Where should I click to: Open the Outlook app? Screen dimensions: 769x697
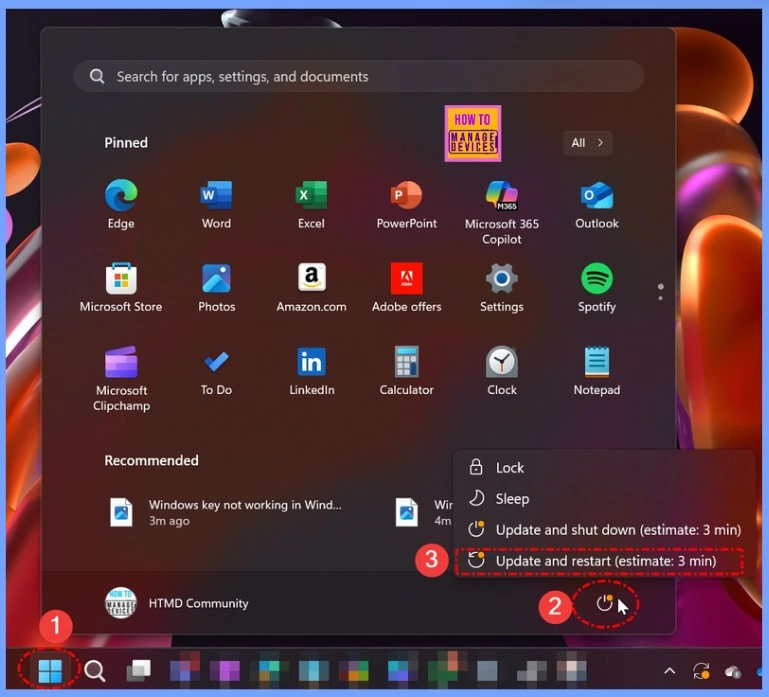click(597, 205)
